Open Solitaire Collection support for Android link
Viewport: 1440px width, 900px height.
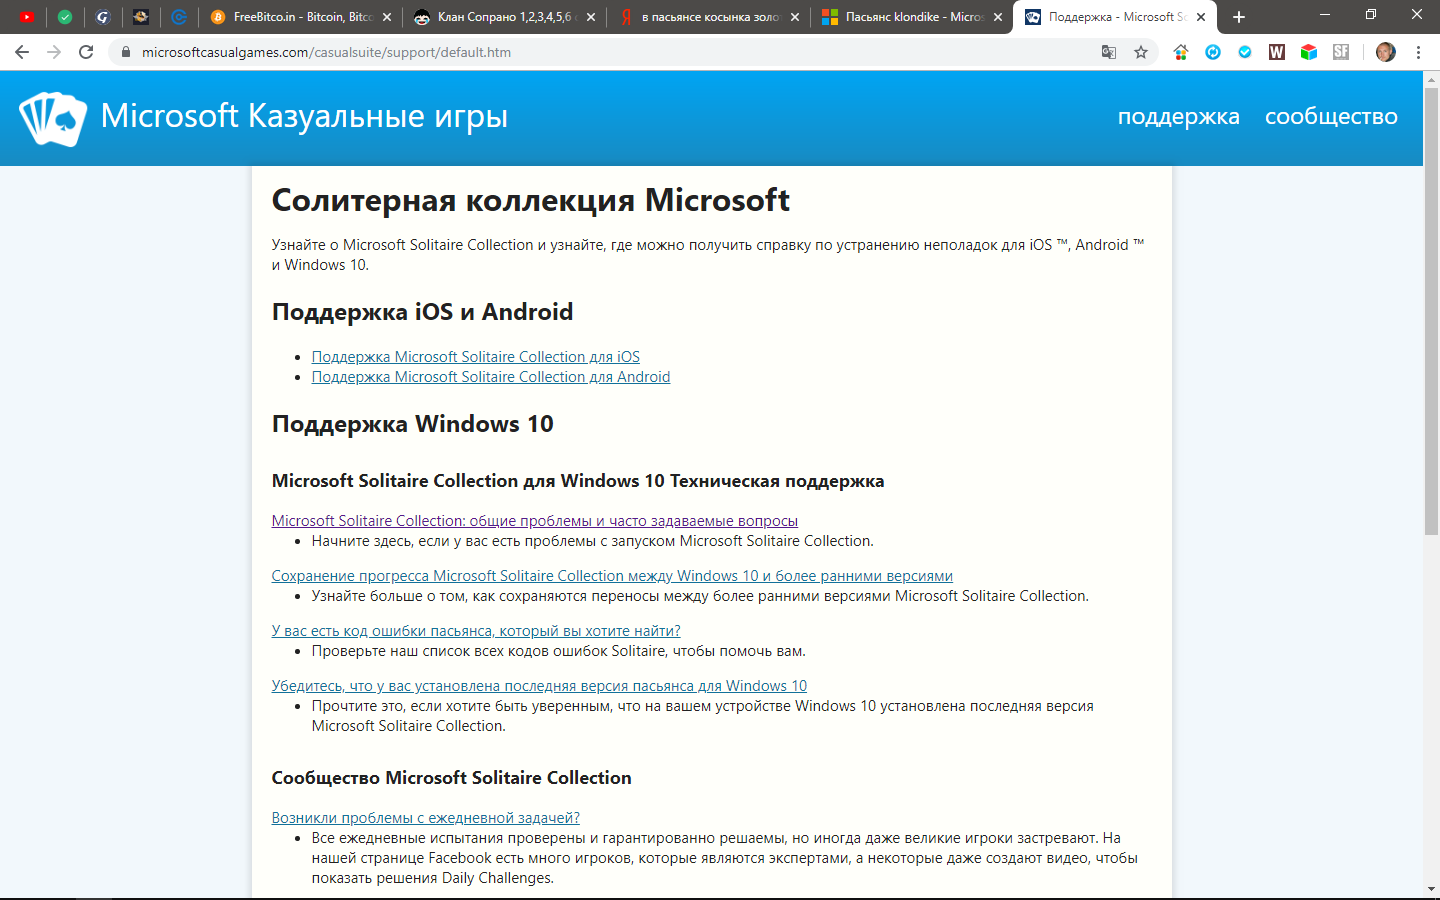491,377
